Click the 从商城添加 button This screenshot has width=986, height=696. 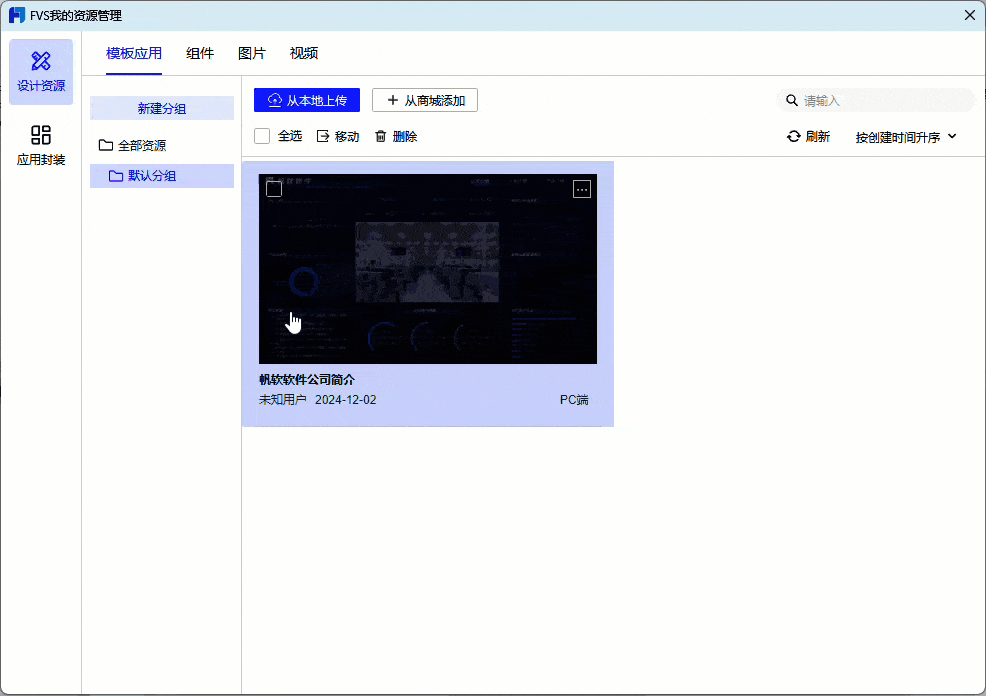[x=426, y=100]
